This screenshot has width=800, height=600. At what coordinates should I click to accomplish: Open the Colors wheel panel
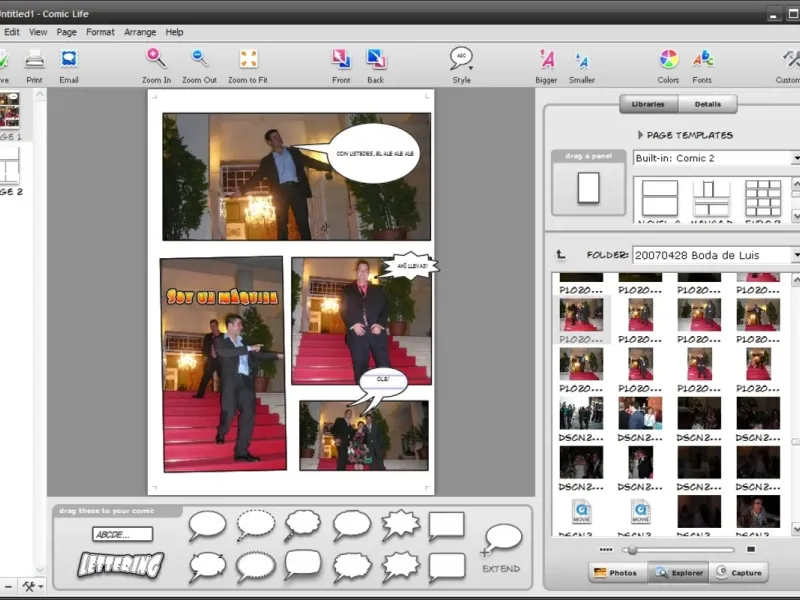668,59
